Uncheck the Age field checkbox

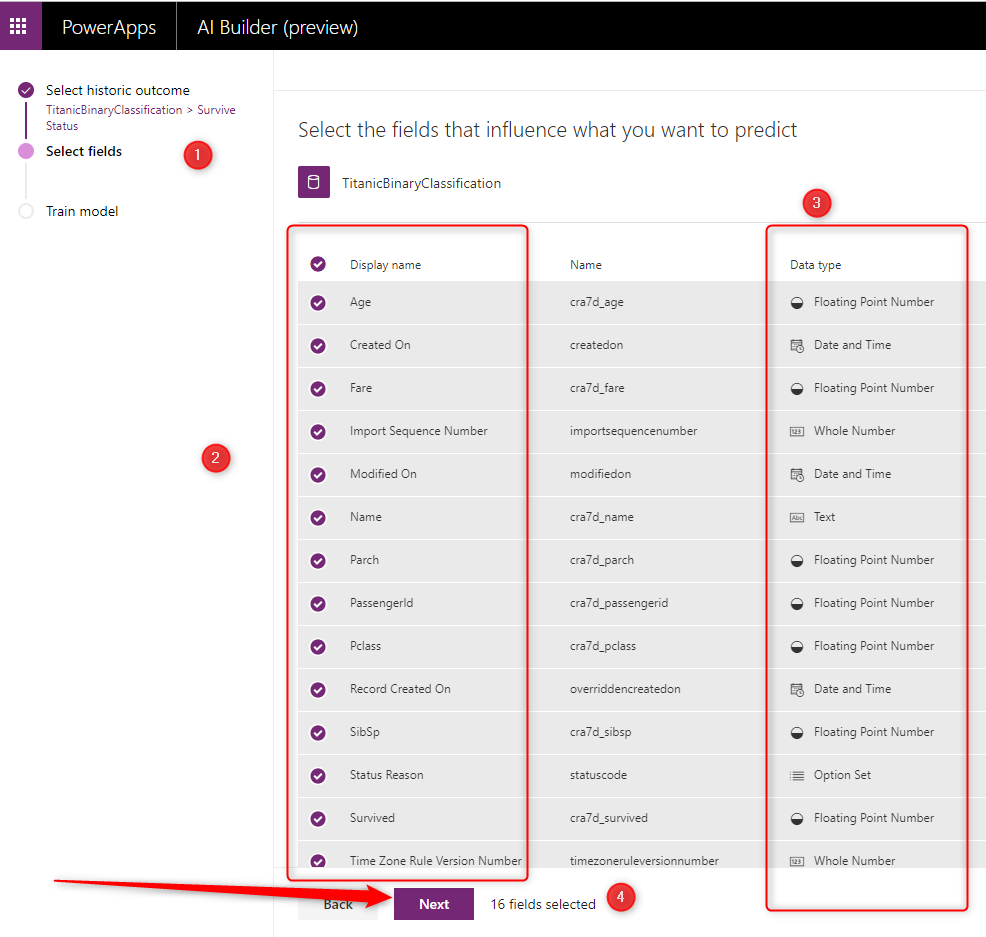(318, 301)
